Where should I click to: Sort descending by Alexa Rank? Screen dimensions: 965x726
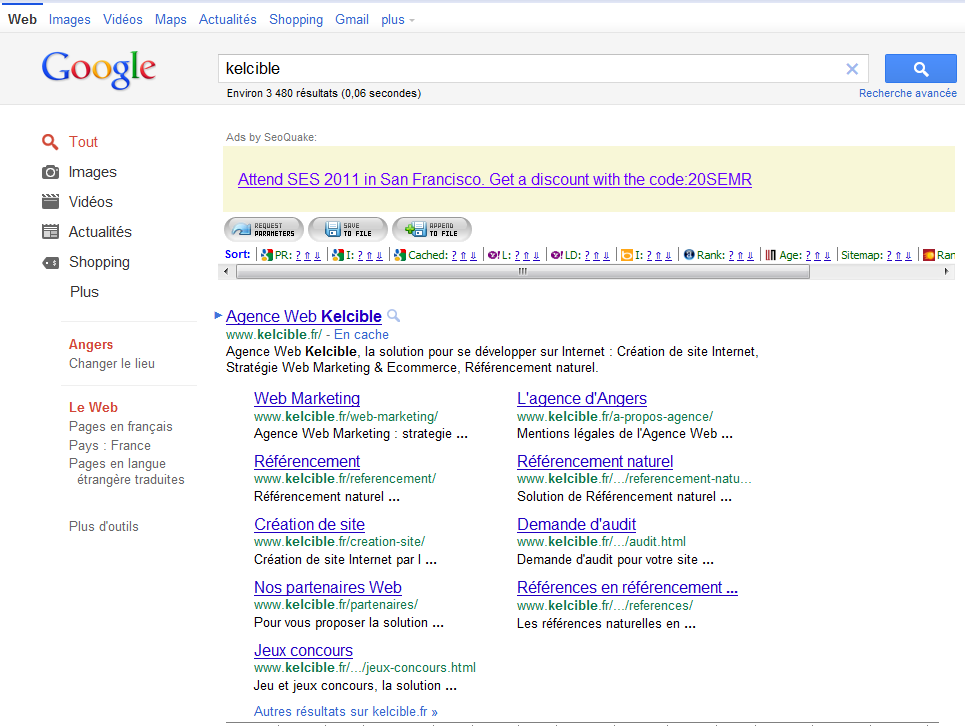(x=750, y=255)
